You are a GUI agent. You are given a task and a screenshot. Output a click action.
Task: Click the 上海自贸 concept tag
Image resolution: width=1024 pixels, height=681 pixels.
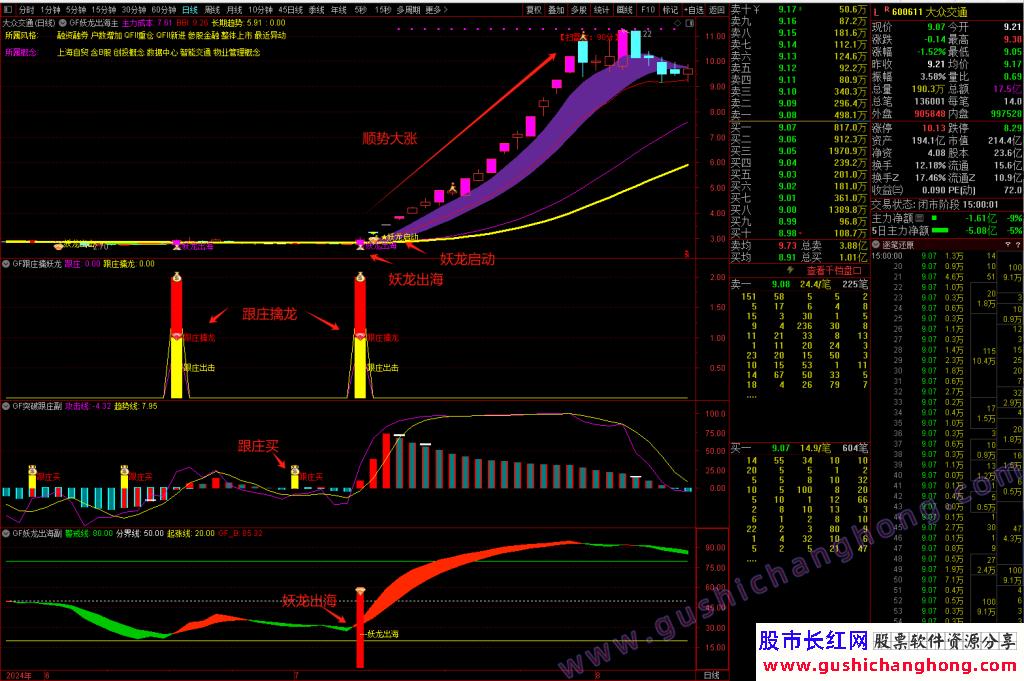pos(72,52)
